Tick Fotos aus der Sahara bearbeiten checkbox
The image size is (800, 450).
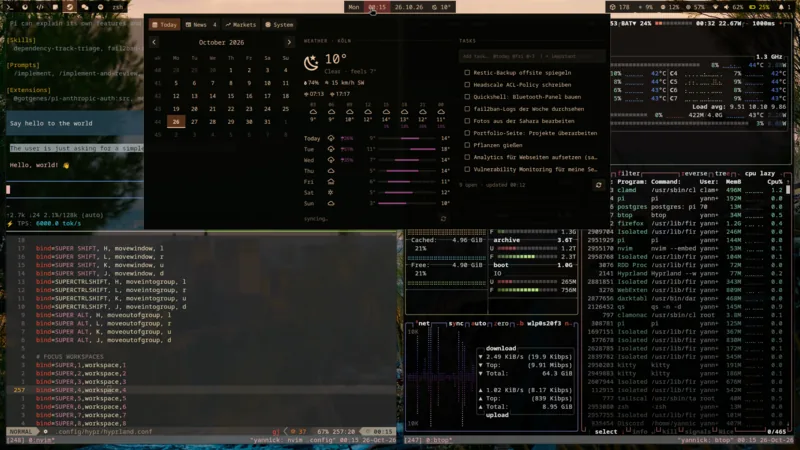(x=467, y=121)
